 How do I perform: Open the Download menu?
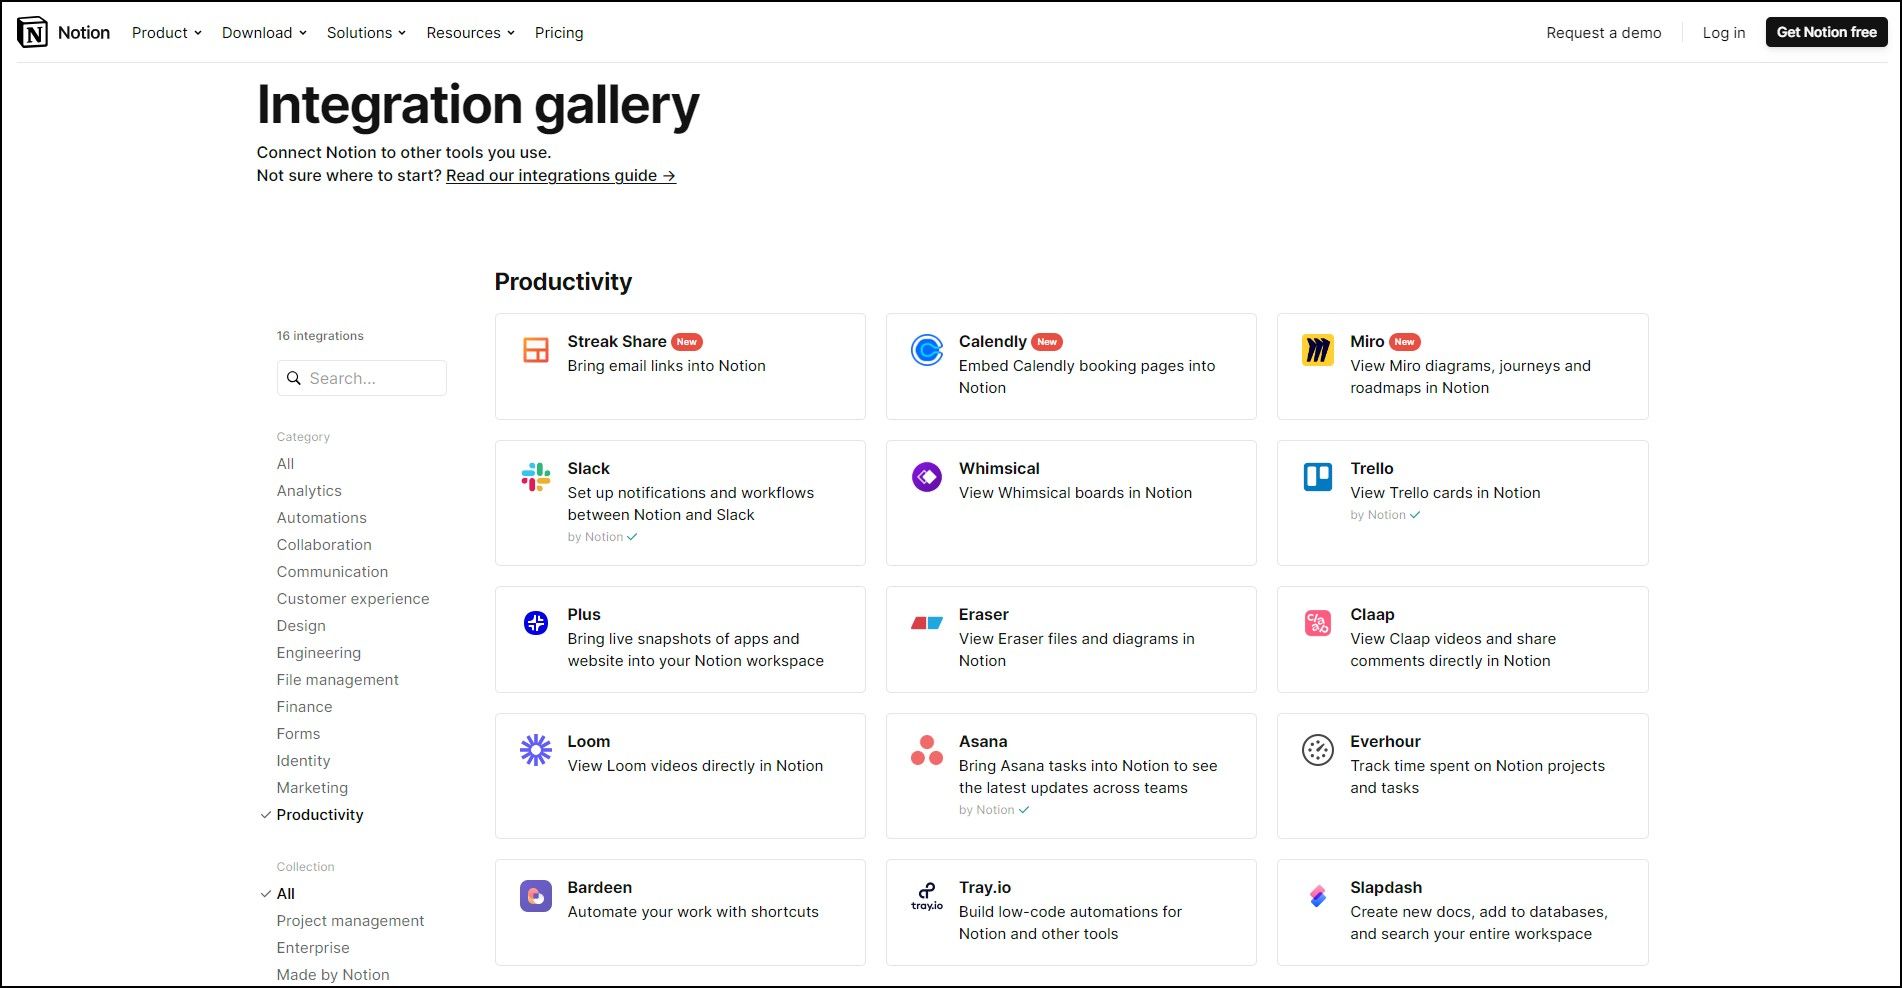click(x=263, y=32)
